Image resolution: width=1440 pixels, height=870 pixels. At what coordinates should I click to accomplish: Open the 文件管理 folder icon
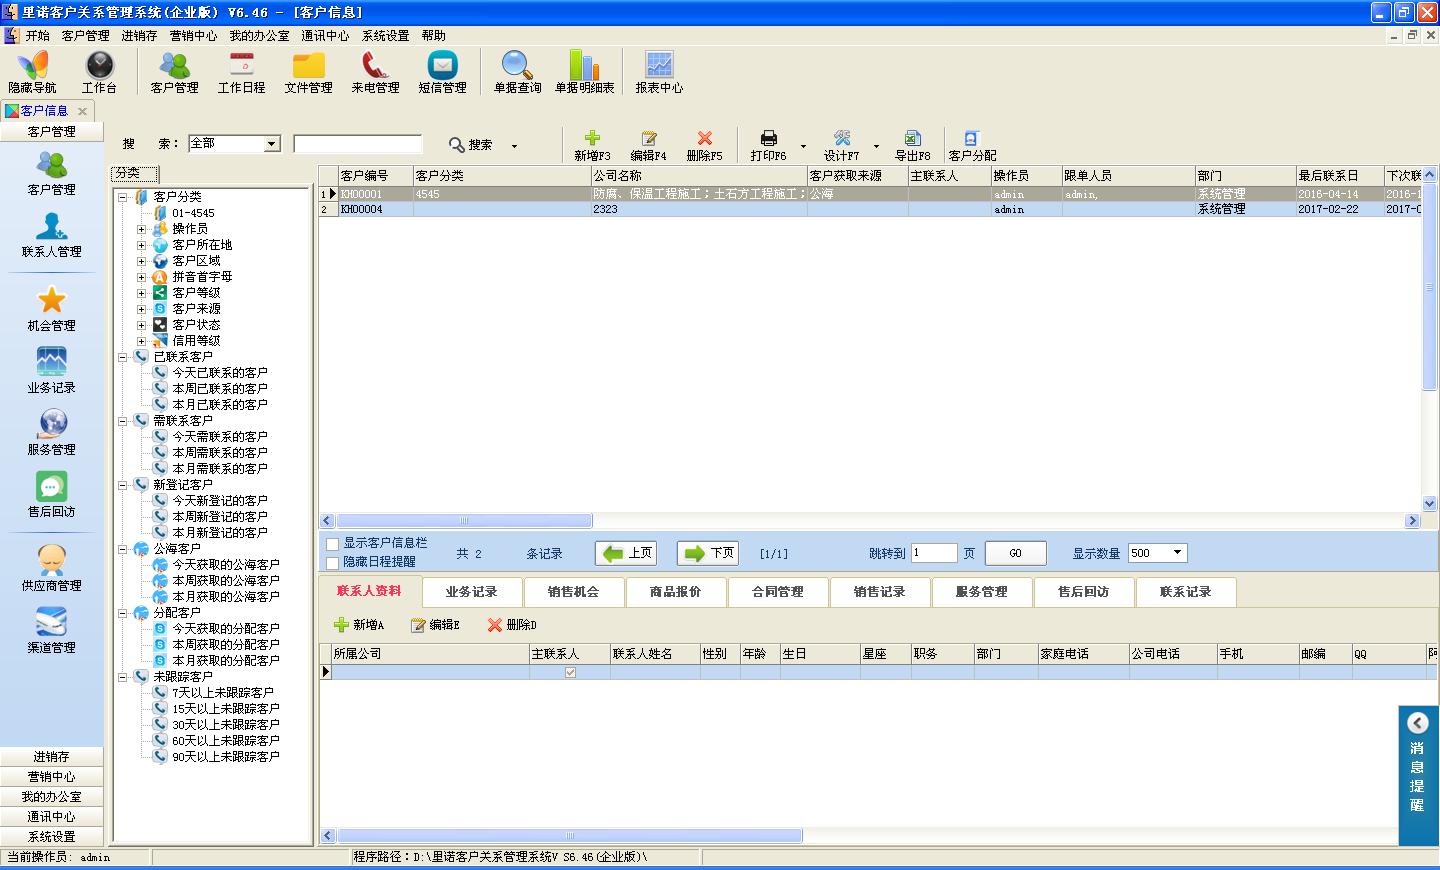coord(308,72)
